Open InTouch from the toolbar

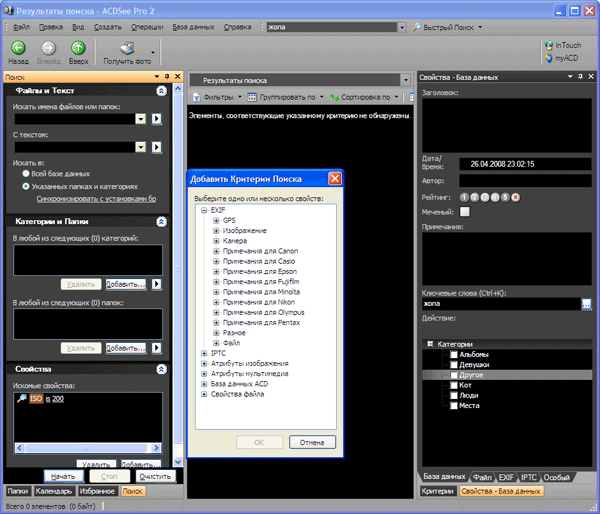tap(562, 45)
